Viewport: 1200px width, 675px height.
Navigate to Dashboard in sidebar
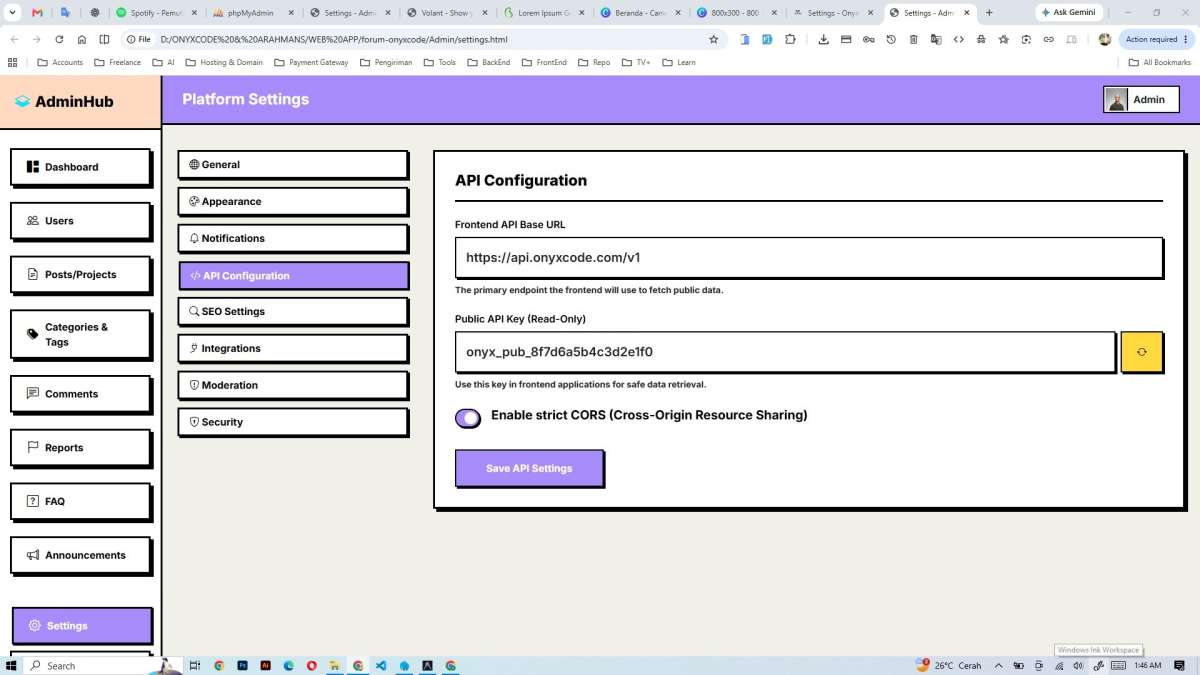click(x=80, y=167)
